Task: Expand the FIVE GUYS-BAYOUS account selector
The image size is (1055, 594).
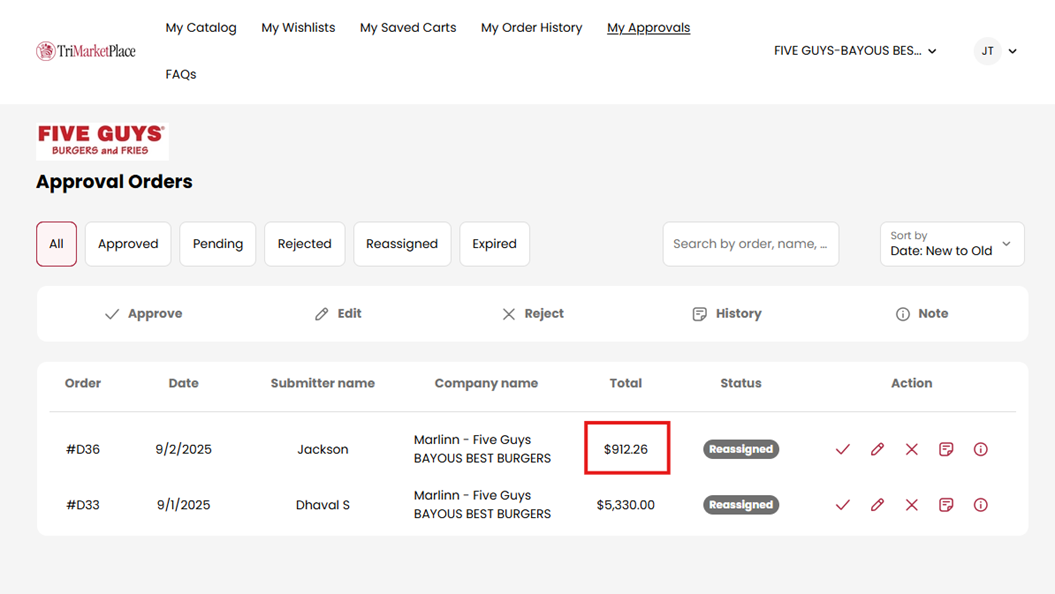Action: click(x=855, y=51)
